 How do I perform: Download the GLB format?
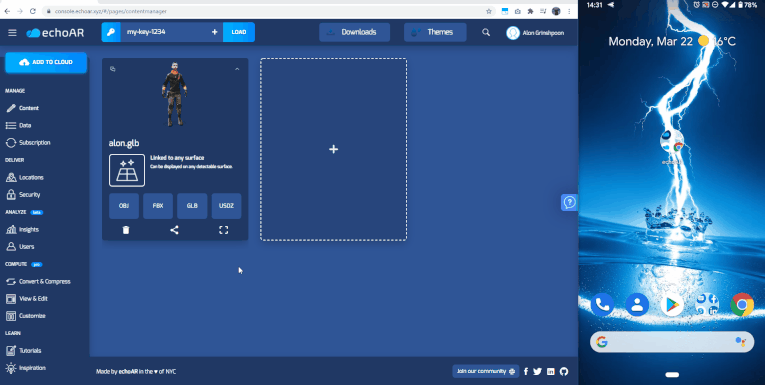pyautogui.click(x=192, y=205)
